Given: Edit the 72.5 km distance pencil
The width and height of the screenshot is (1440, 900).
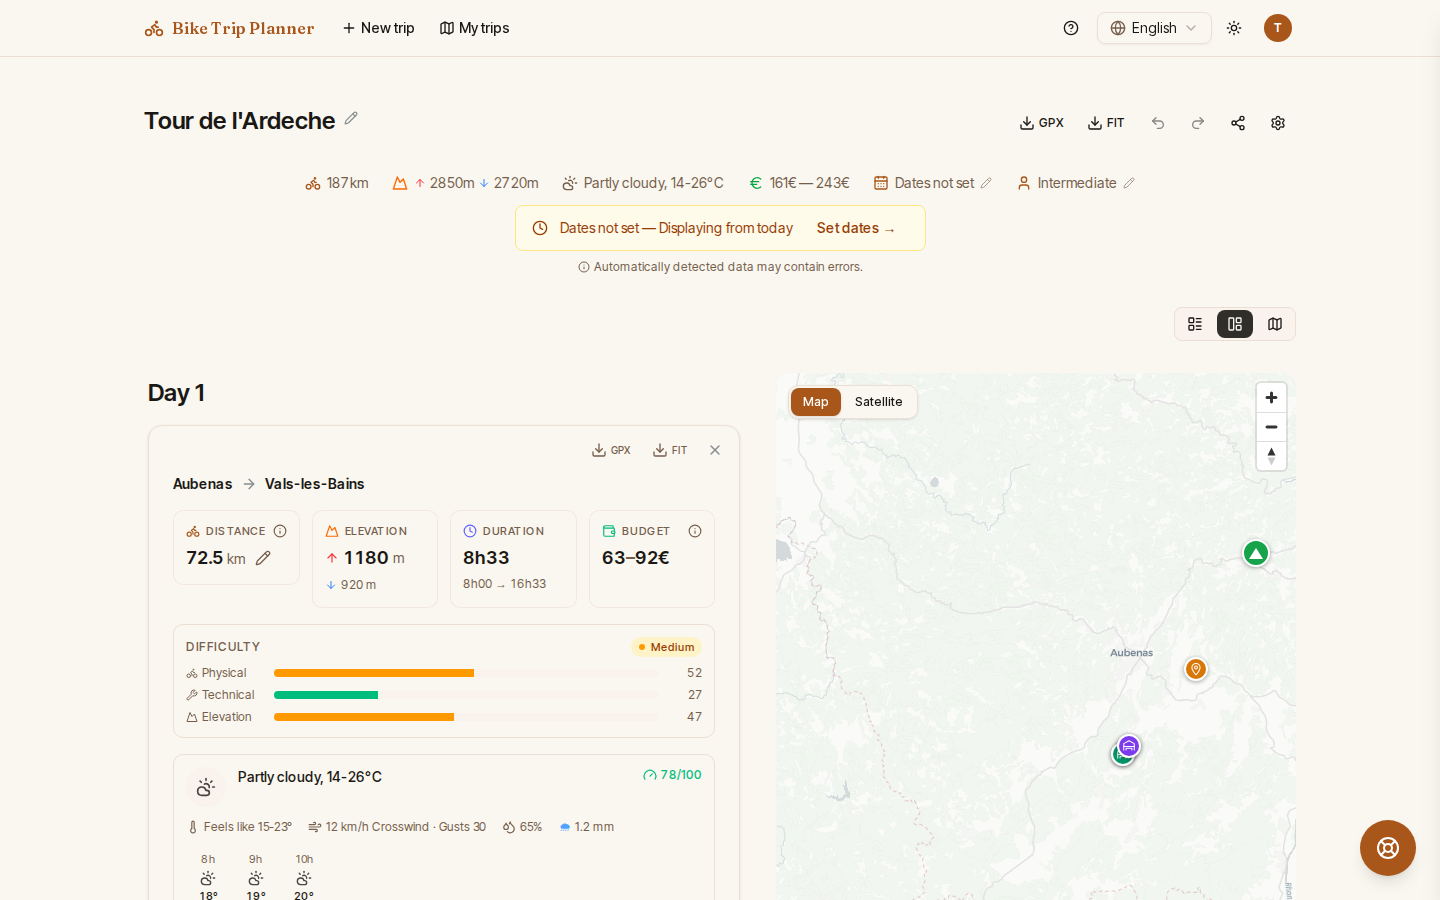Looking at the screenshot, I should (x=263, y=558).
